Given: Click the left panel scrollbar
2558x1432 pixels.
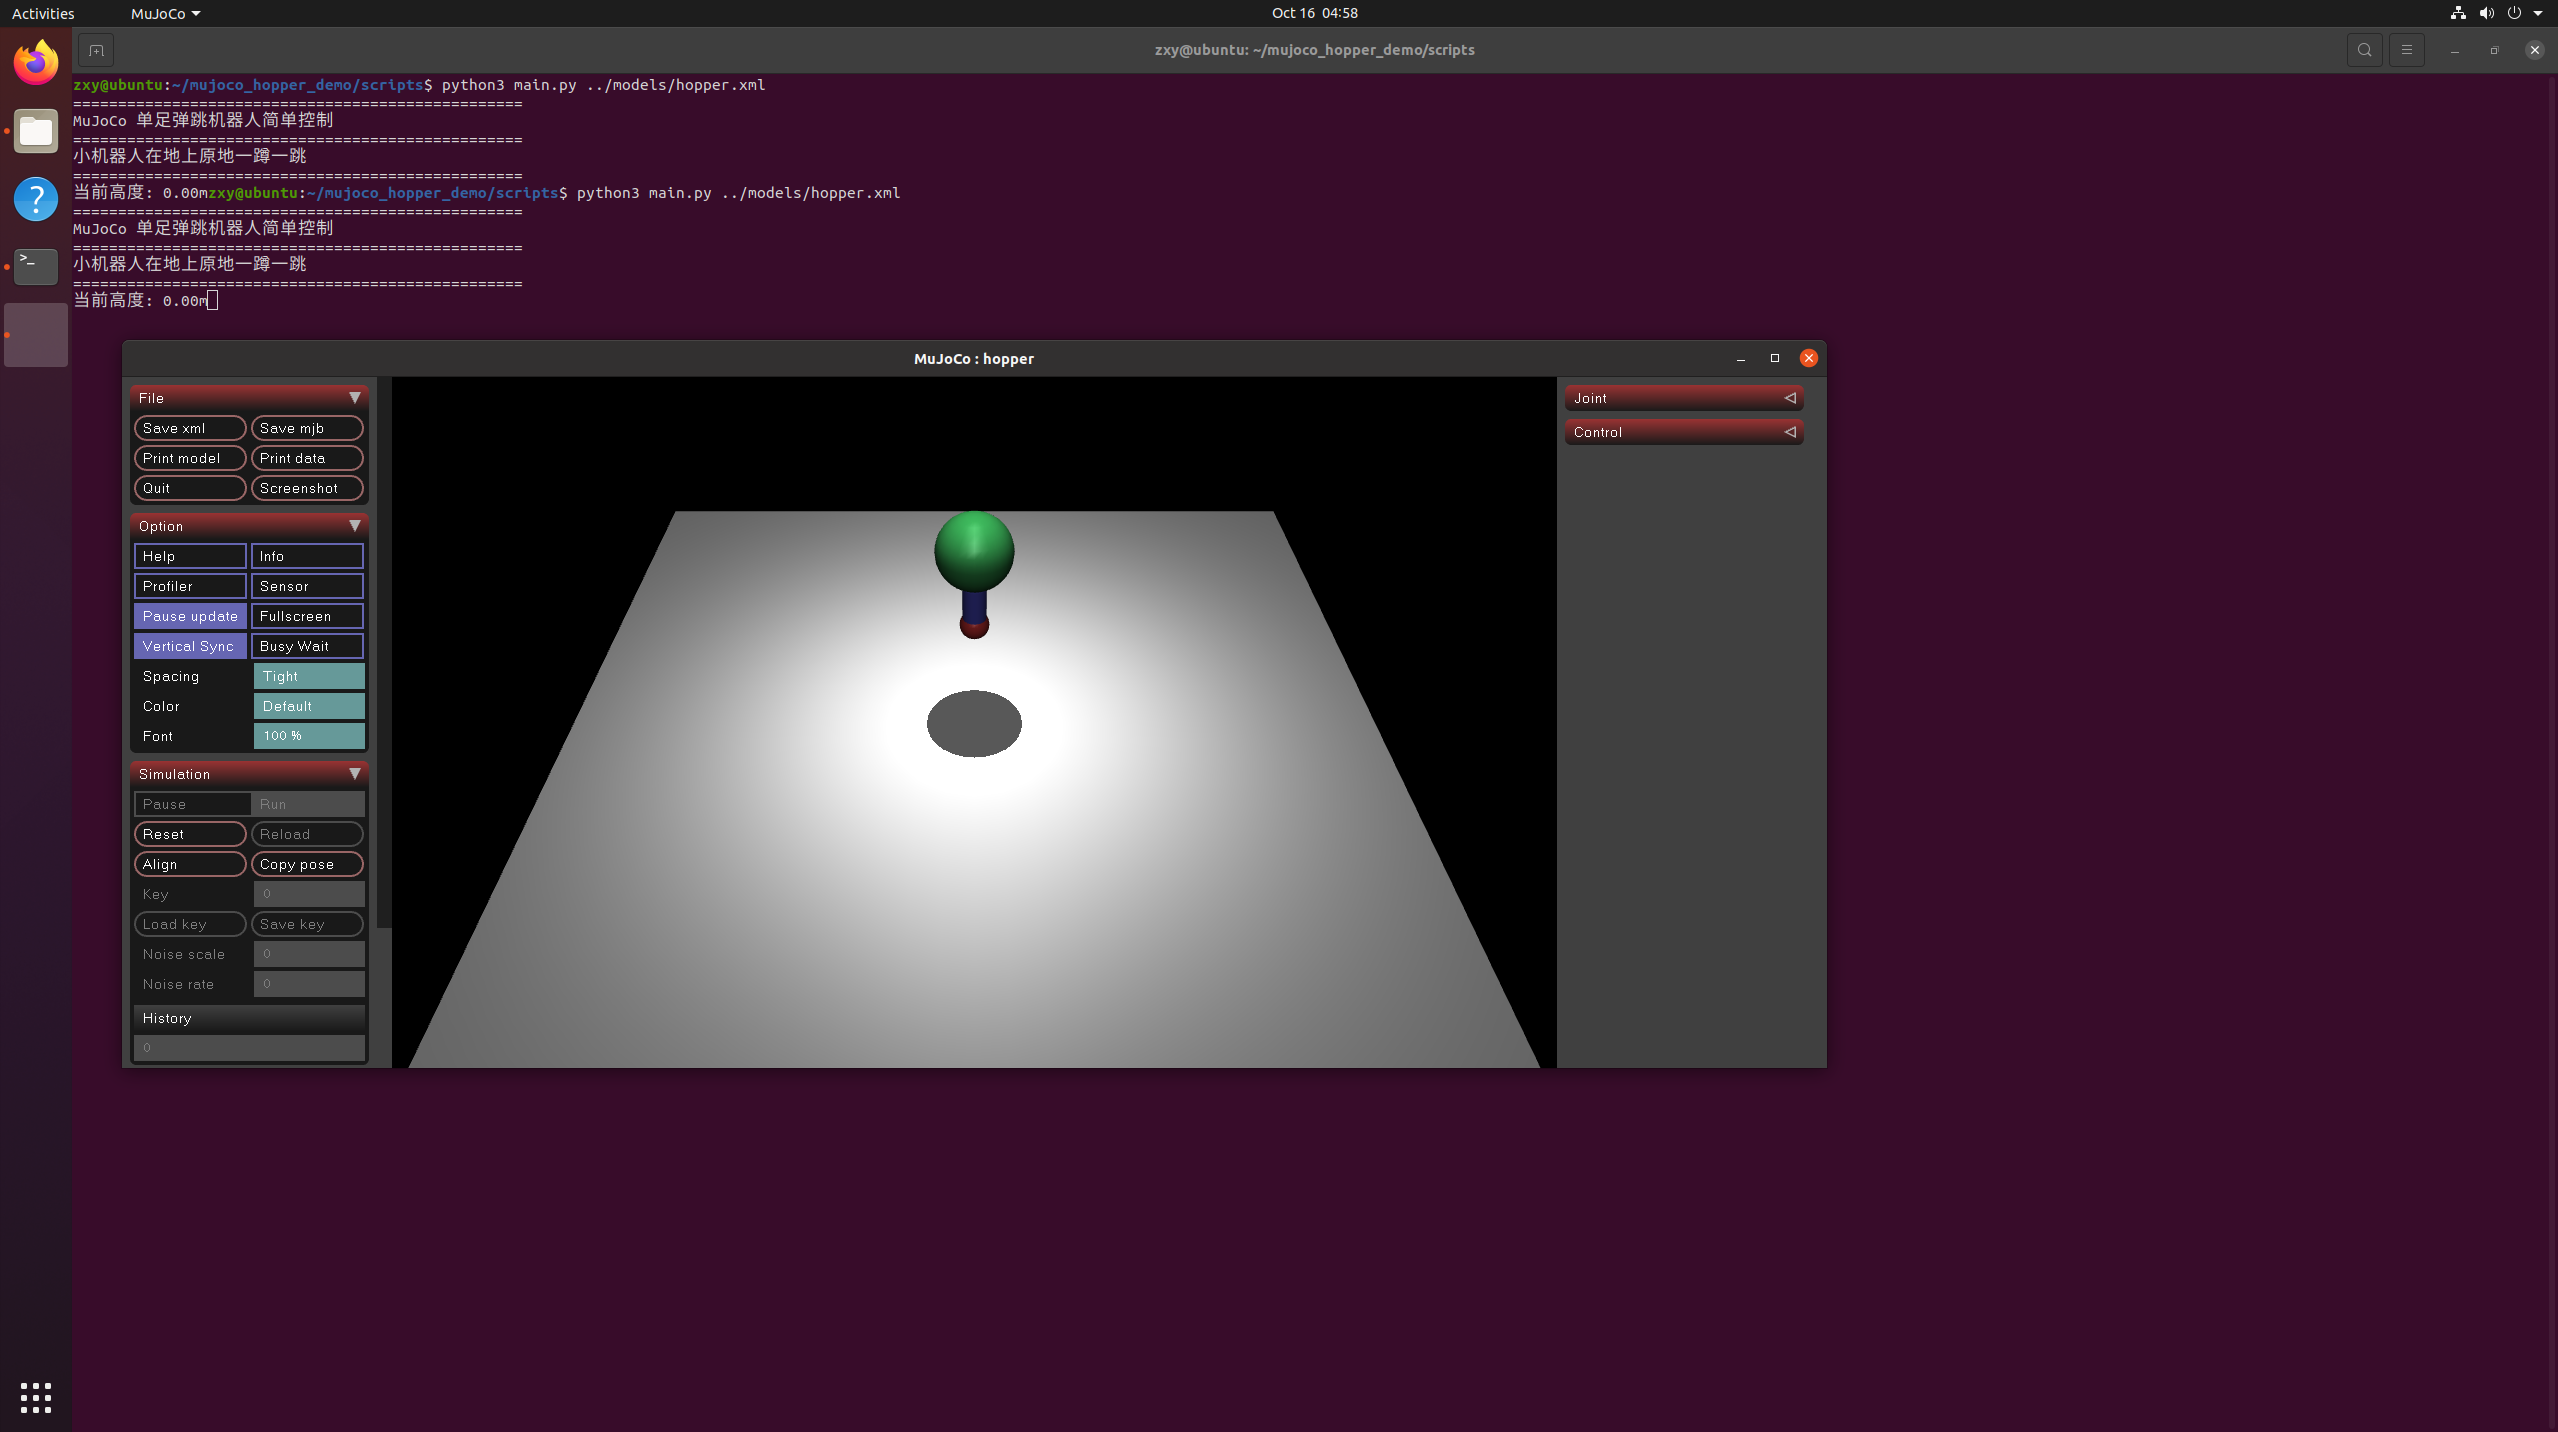Looking at the screenshot, I should pos(383,652).
